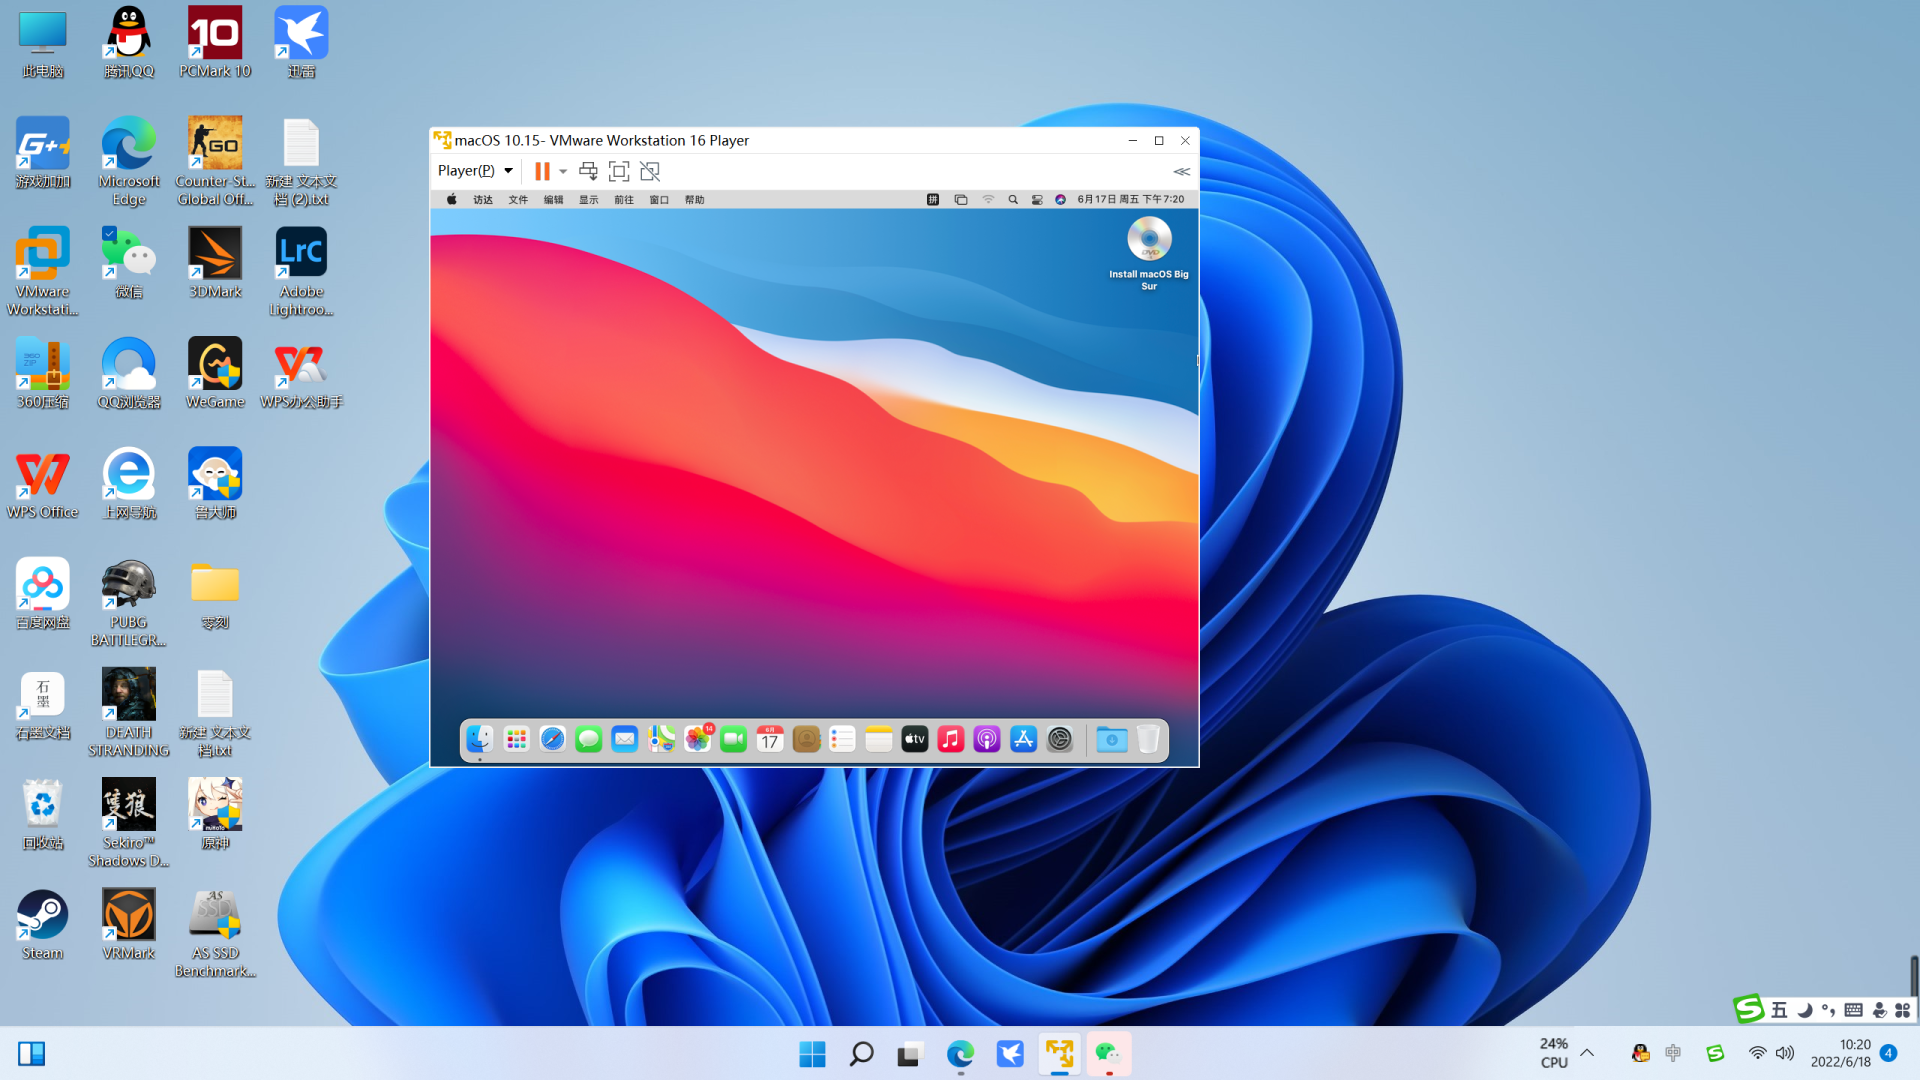Image resolution: width=1920 pixels, height=1080 pixels.
Task: Open the 显示 menu in macOS
Action: (589, 200)
